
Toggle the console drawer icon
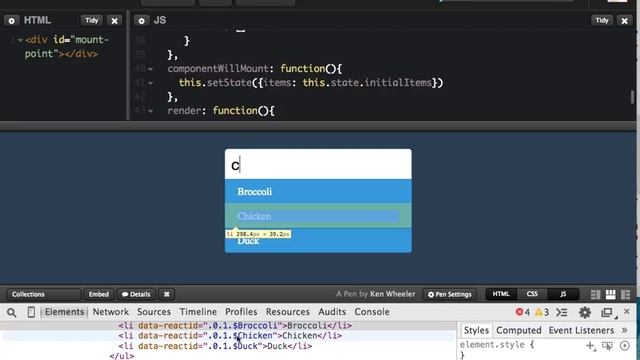(562, 312)
